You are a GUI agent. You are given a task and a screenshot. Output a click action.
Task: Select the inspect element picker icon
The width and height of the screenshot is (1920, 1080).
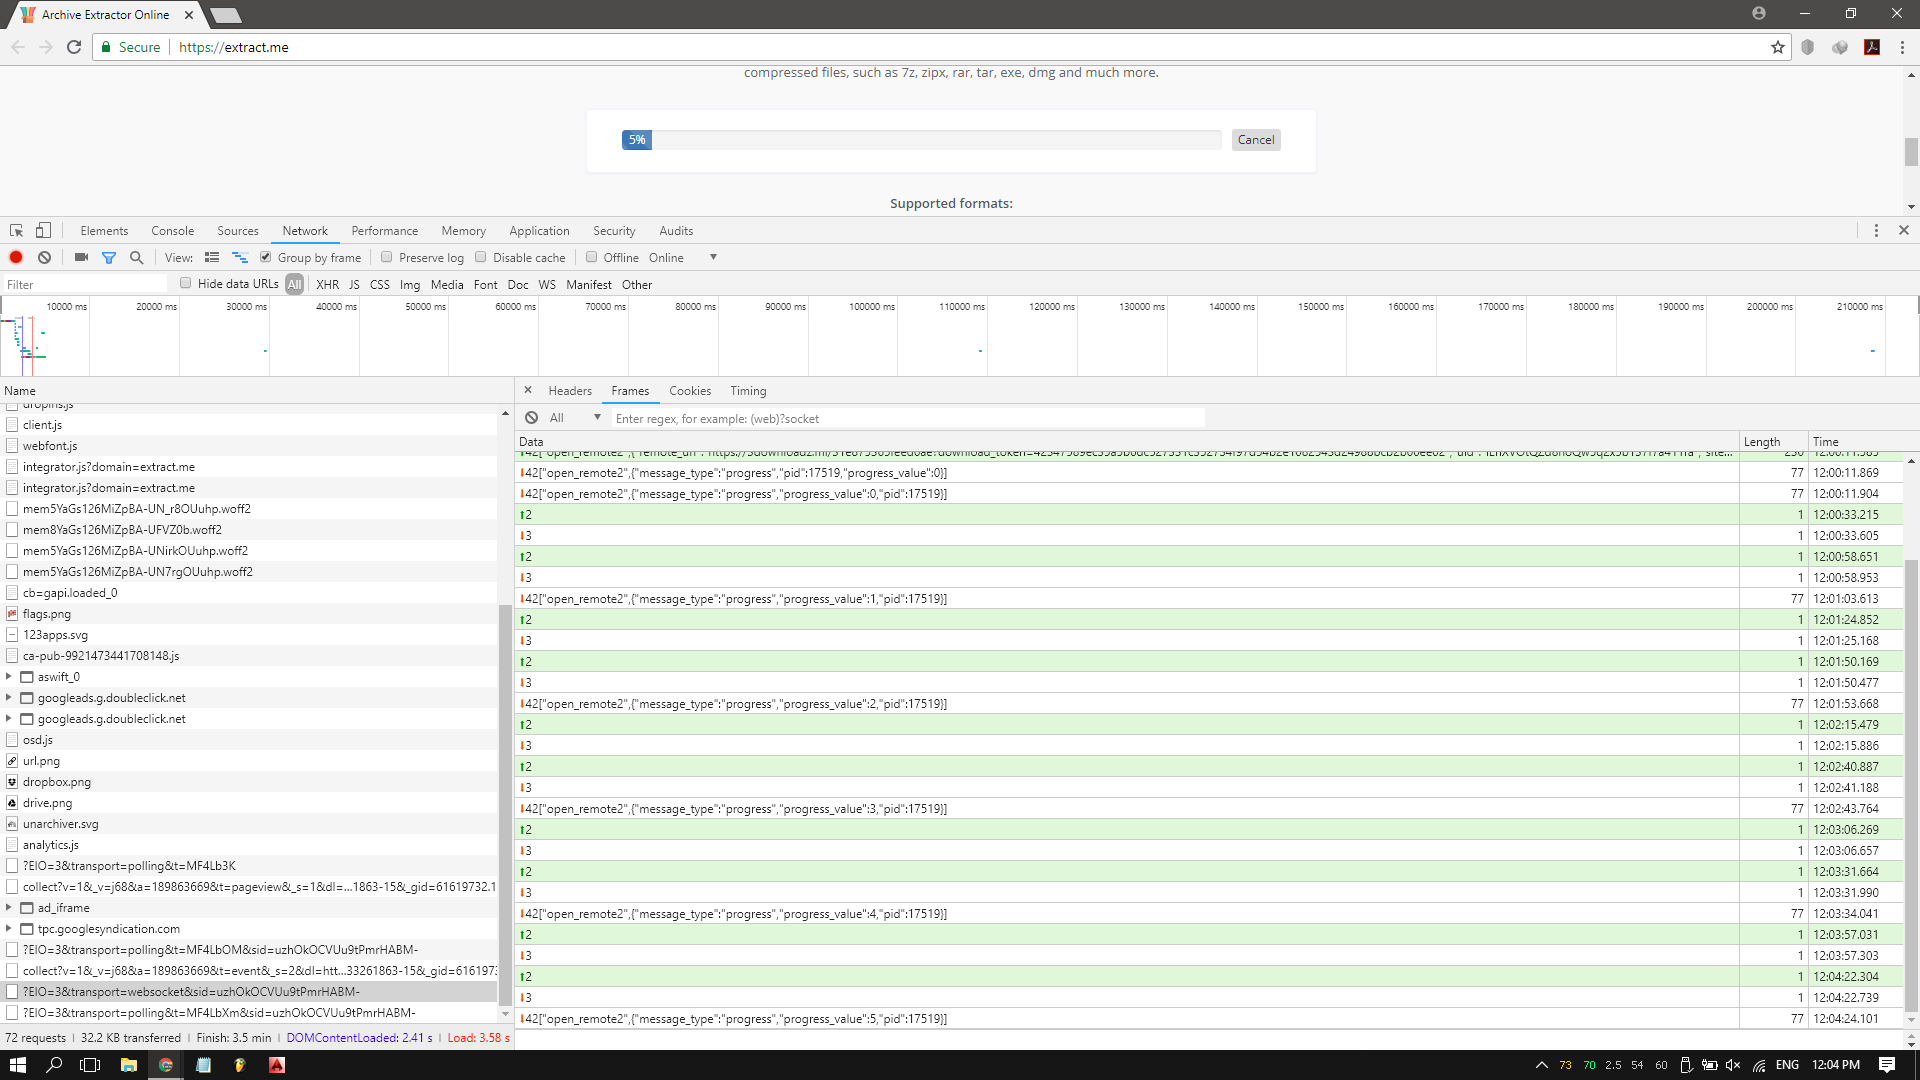(x=16, y=230)
